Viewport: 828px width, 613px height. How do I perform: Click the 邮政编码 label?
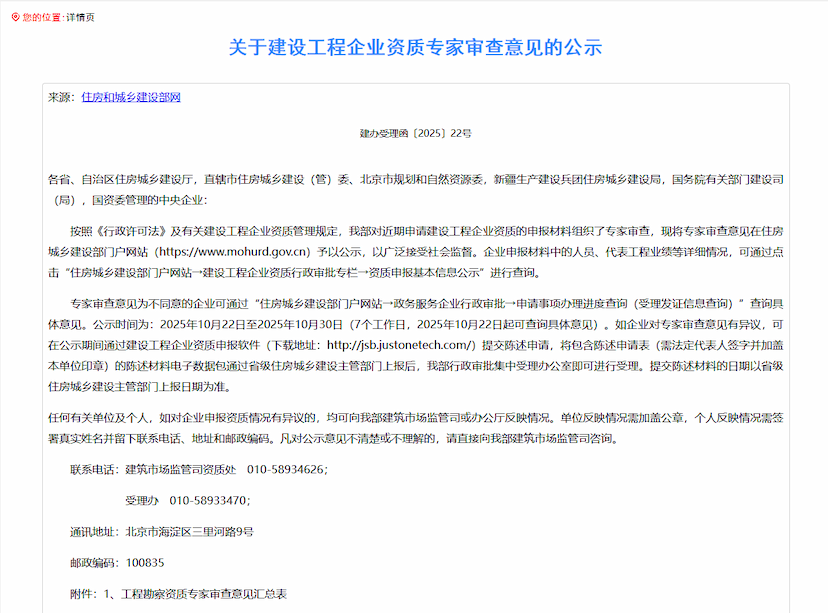pos(93,562)
